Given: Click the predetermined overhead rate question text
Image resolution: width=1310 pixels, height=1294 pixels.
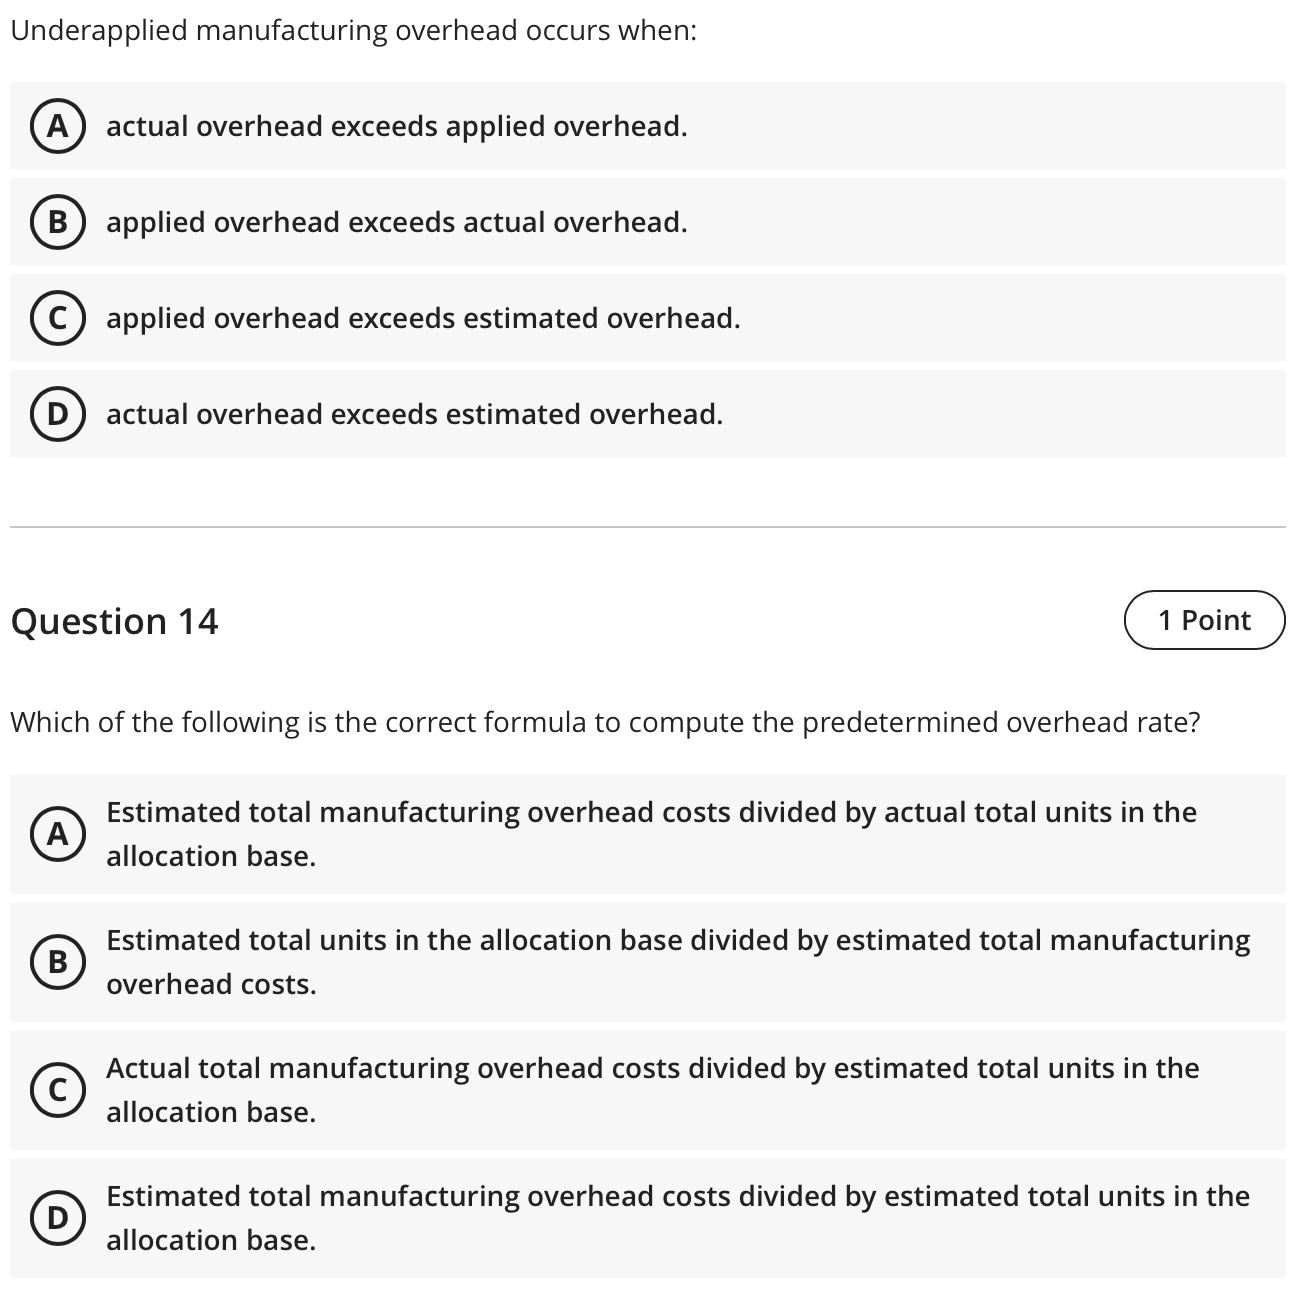Looking at the screenshot, I should pos(606,721).
